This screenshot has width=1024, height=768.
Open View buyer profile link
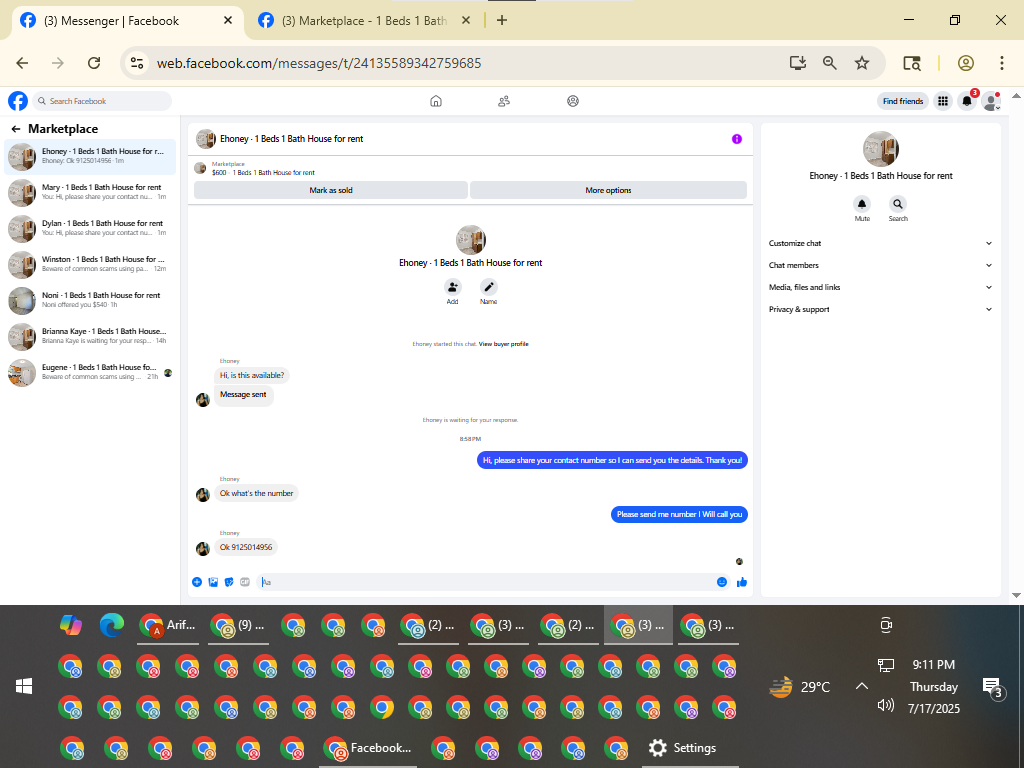(504, 344)
